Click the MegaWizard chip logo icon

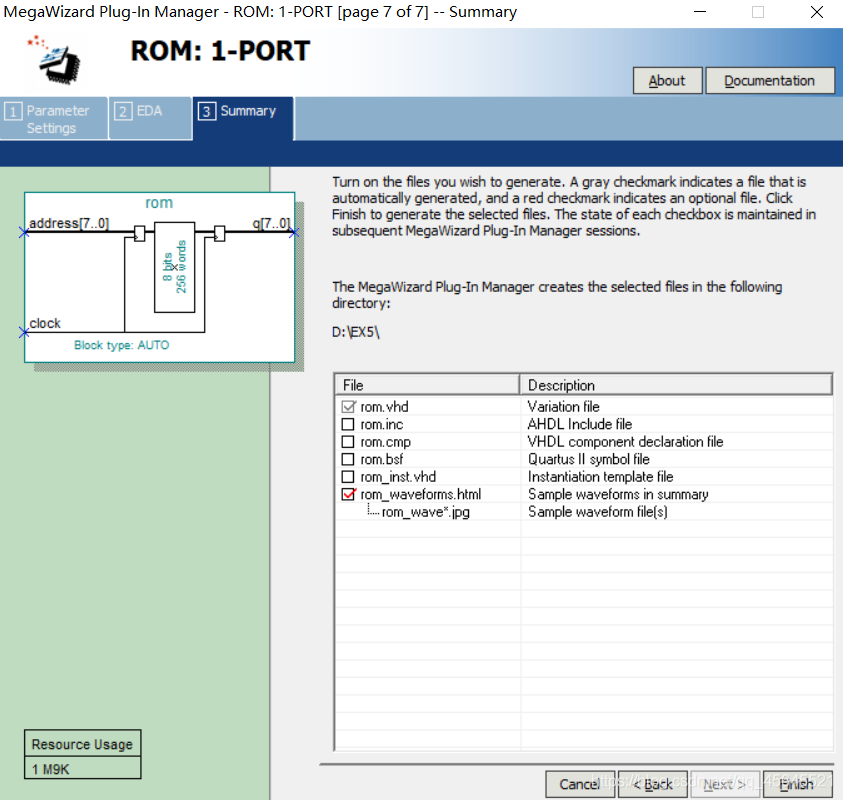[55, 60]
